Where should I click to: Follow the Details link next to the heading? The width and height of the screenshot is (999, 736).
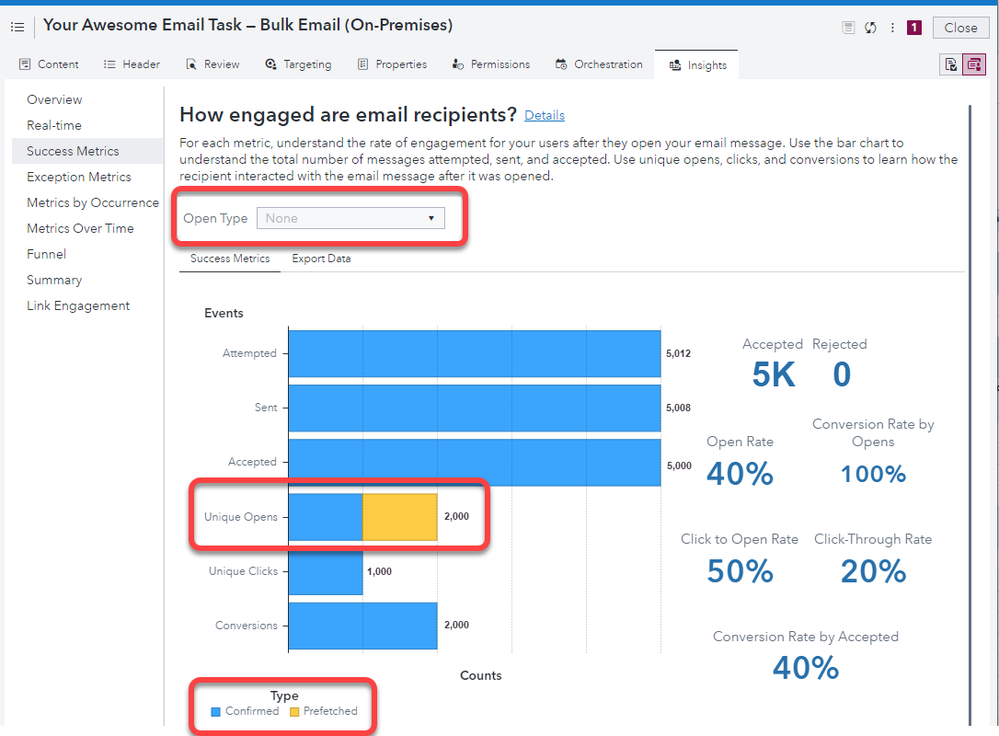click(544, 115)
